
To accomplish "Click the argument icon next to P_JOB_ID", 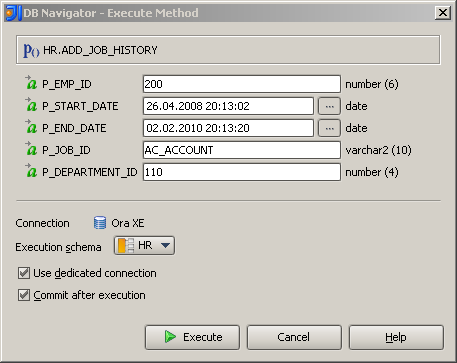I will click(31, 149).
